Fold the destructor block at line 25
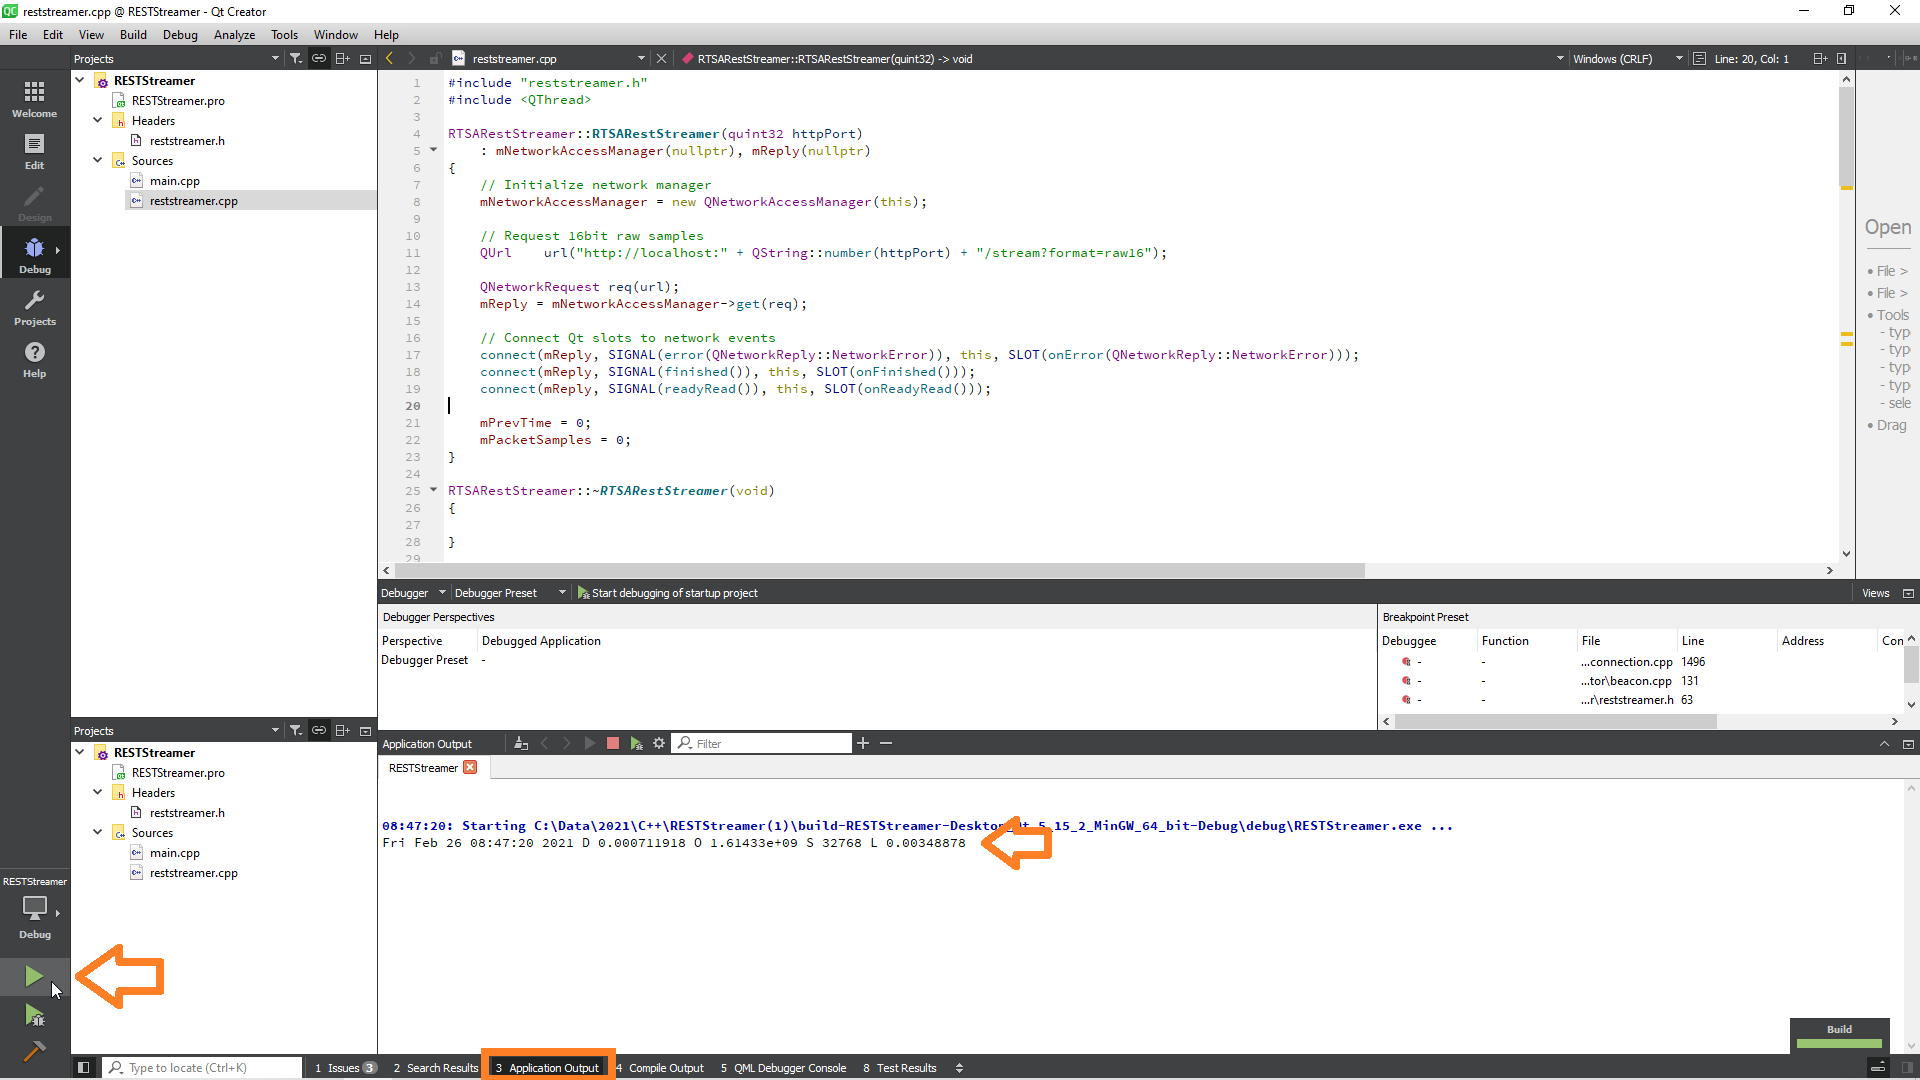Screen dimensions: 1920x1080 point(434,490)
